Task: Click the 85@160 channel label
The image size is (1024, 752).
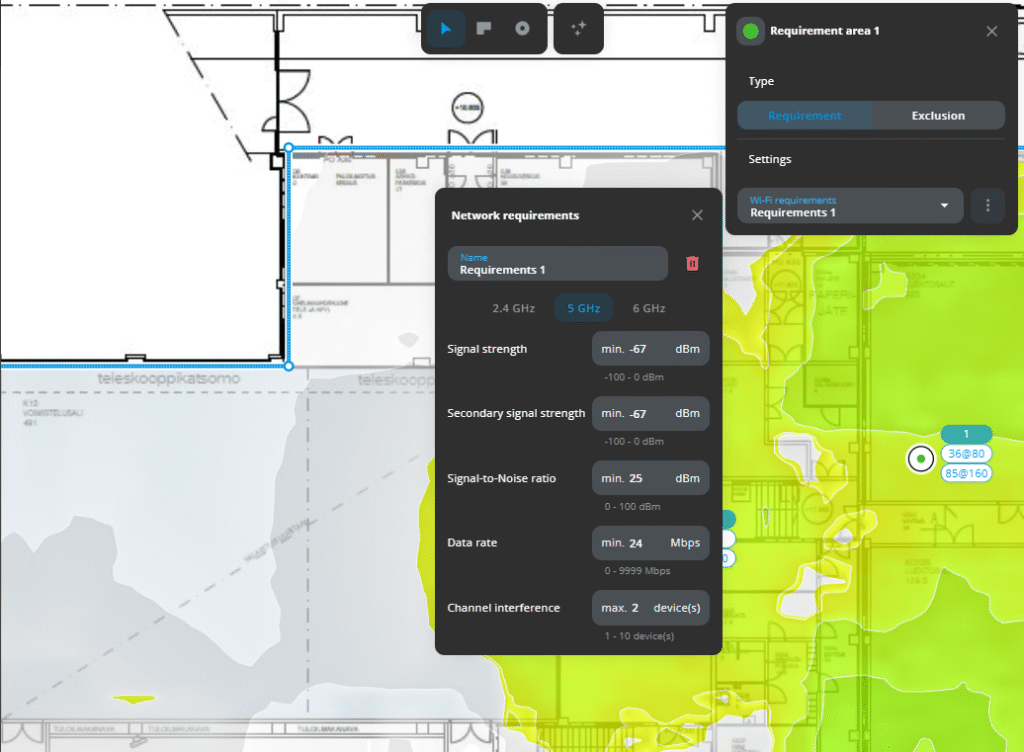Action: coord(966,472)
